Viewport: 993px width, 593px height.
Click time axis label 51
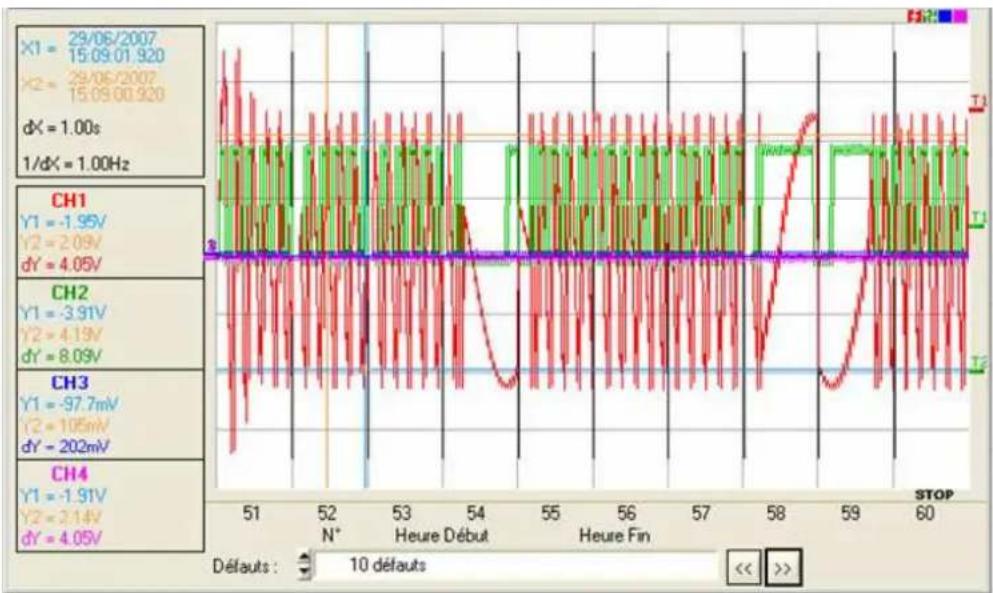[251, 513]
